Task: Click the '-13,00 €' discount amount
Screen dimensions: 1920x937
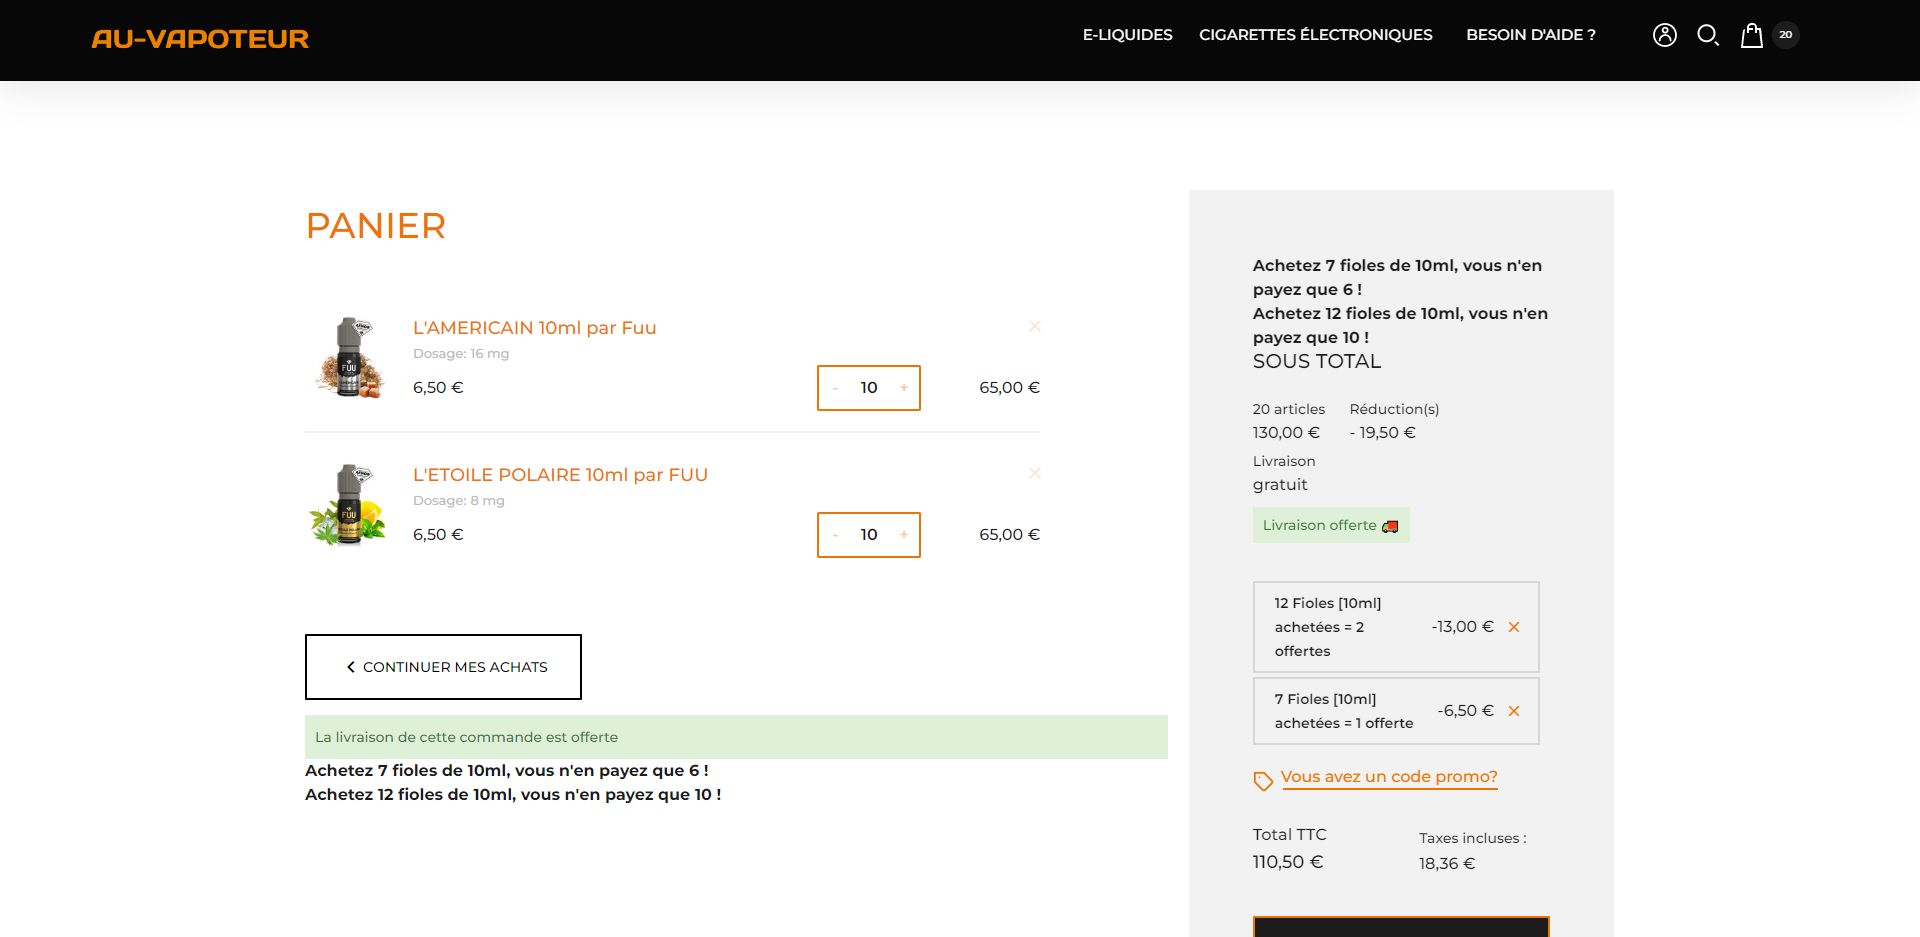Action: pos(1462,627)
